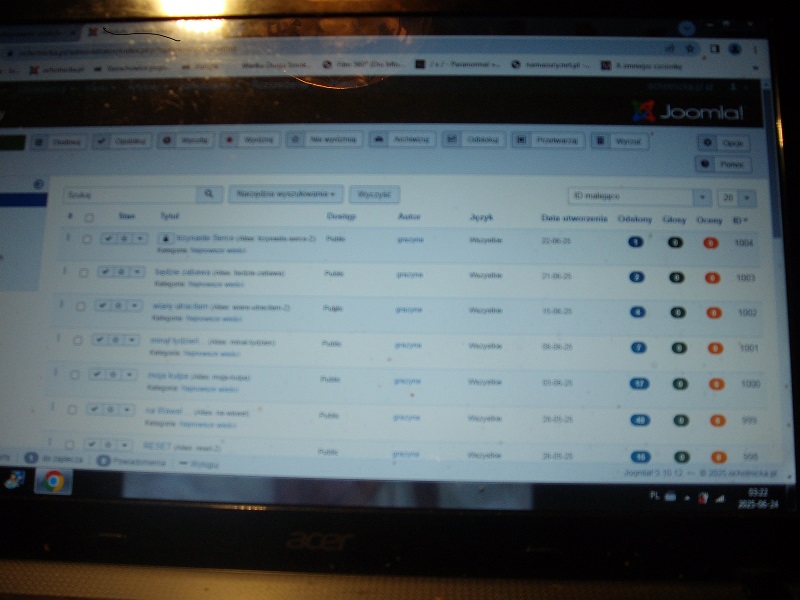Open the Chrome profile avatar icon
This screenshot has height=600, width=800.
735,48
